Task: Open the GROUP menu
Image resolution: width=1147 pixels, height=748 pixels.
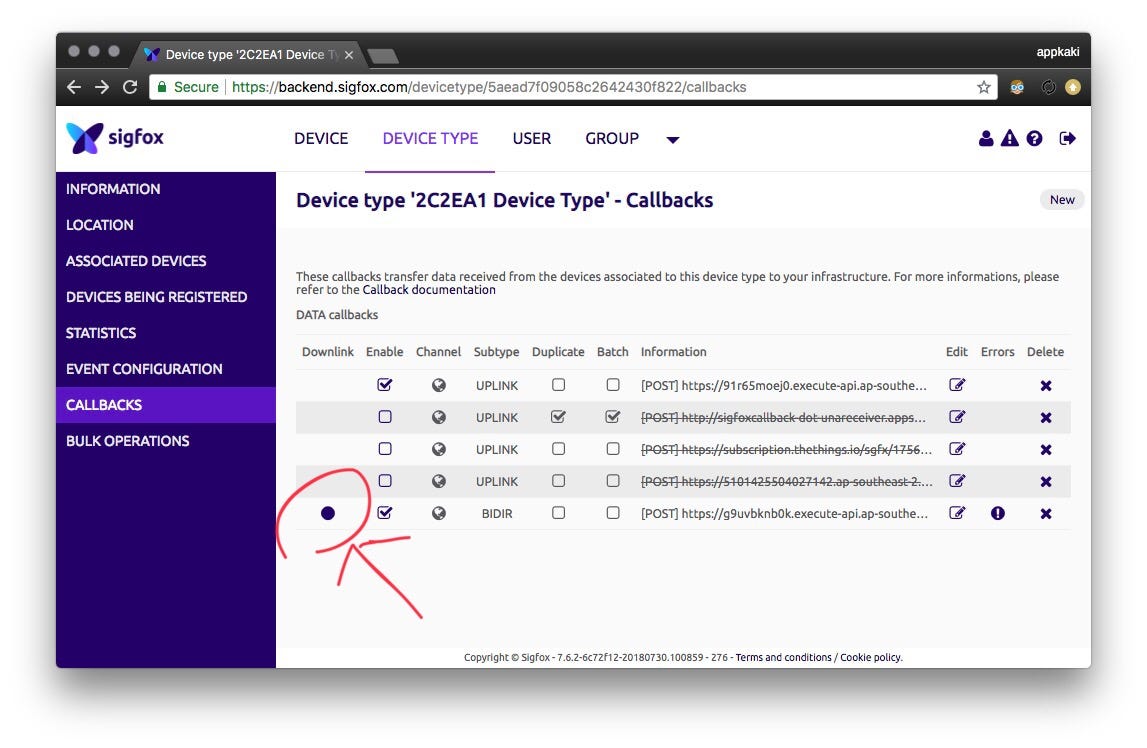Action: [612, 138]
